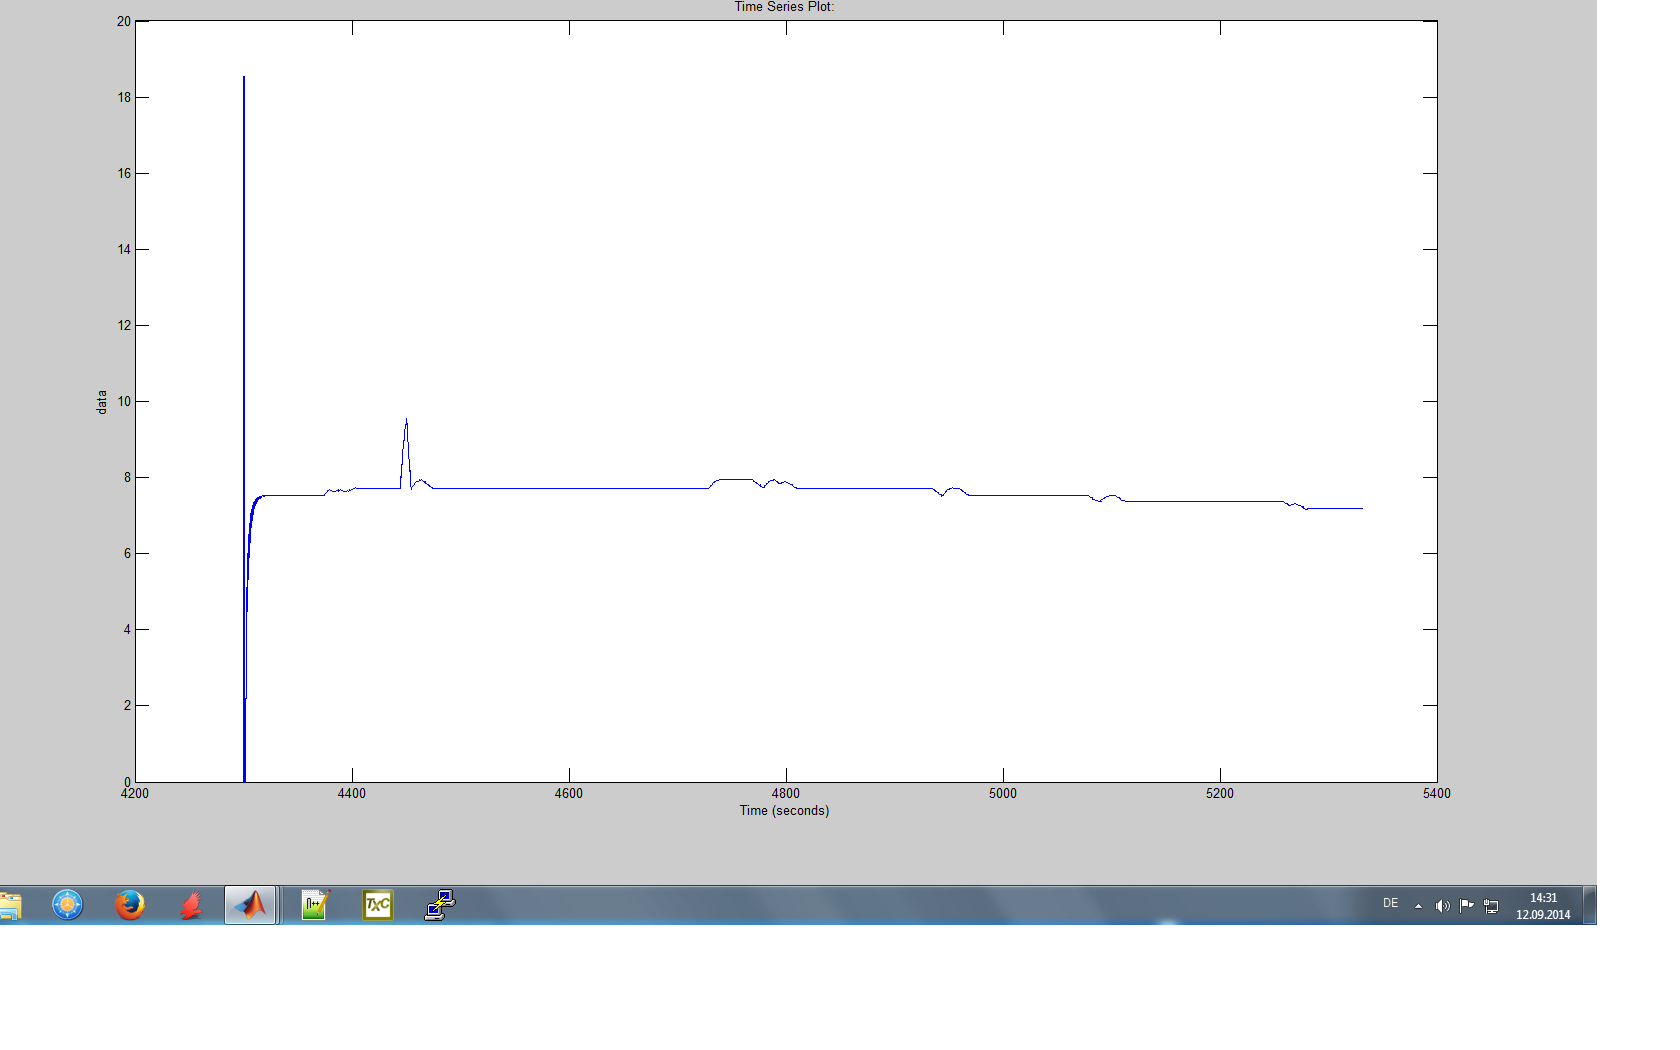1680x1050 pixels.
Task: Open the DE input language selector
Action: tap(1390, 903)
